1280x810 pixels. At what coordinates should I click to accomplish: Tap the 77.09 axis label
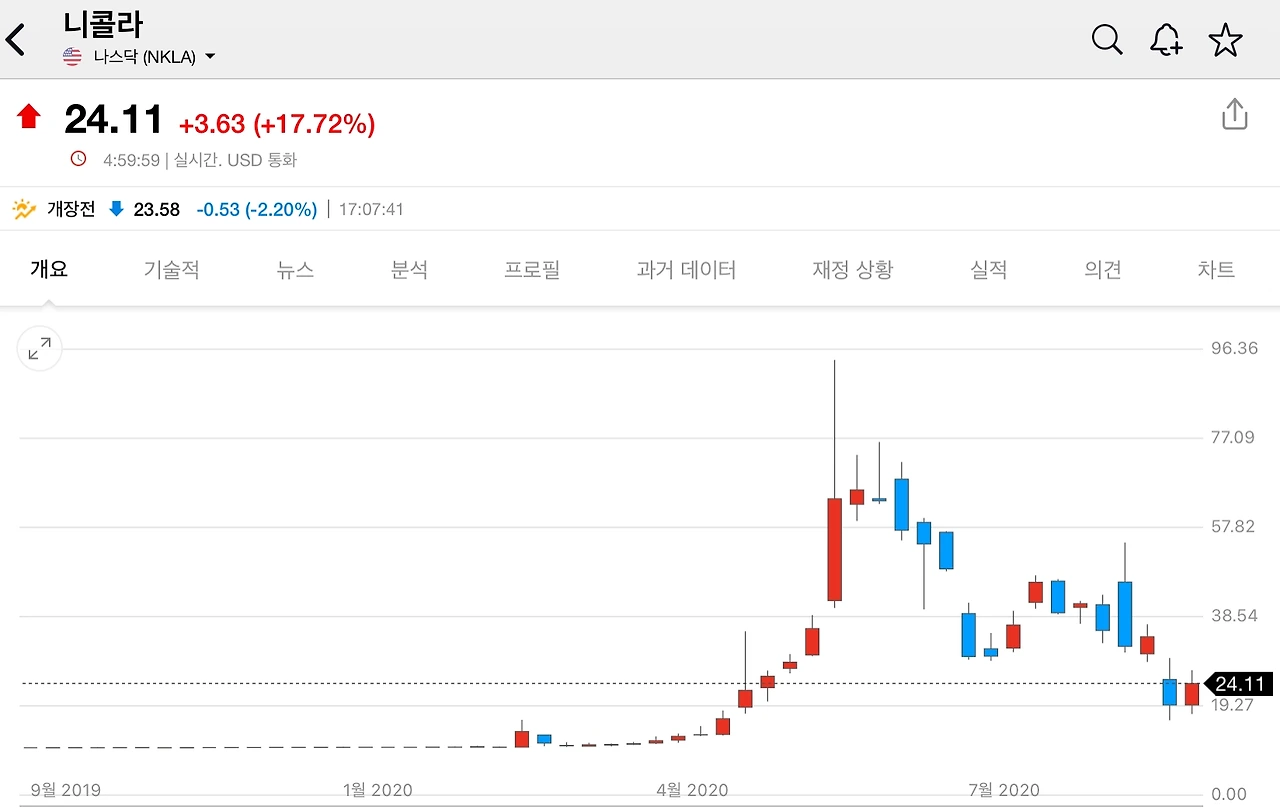(1234, 437)
